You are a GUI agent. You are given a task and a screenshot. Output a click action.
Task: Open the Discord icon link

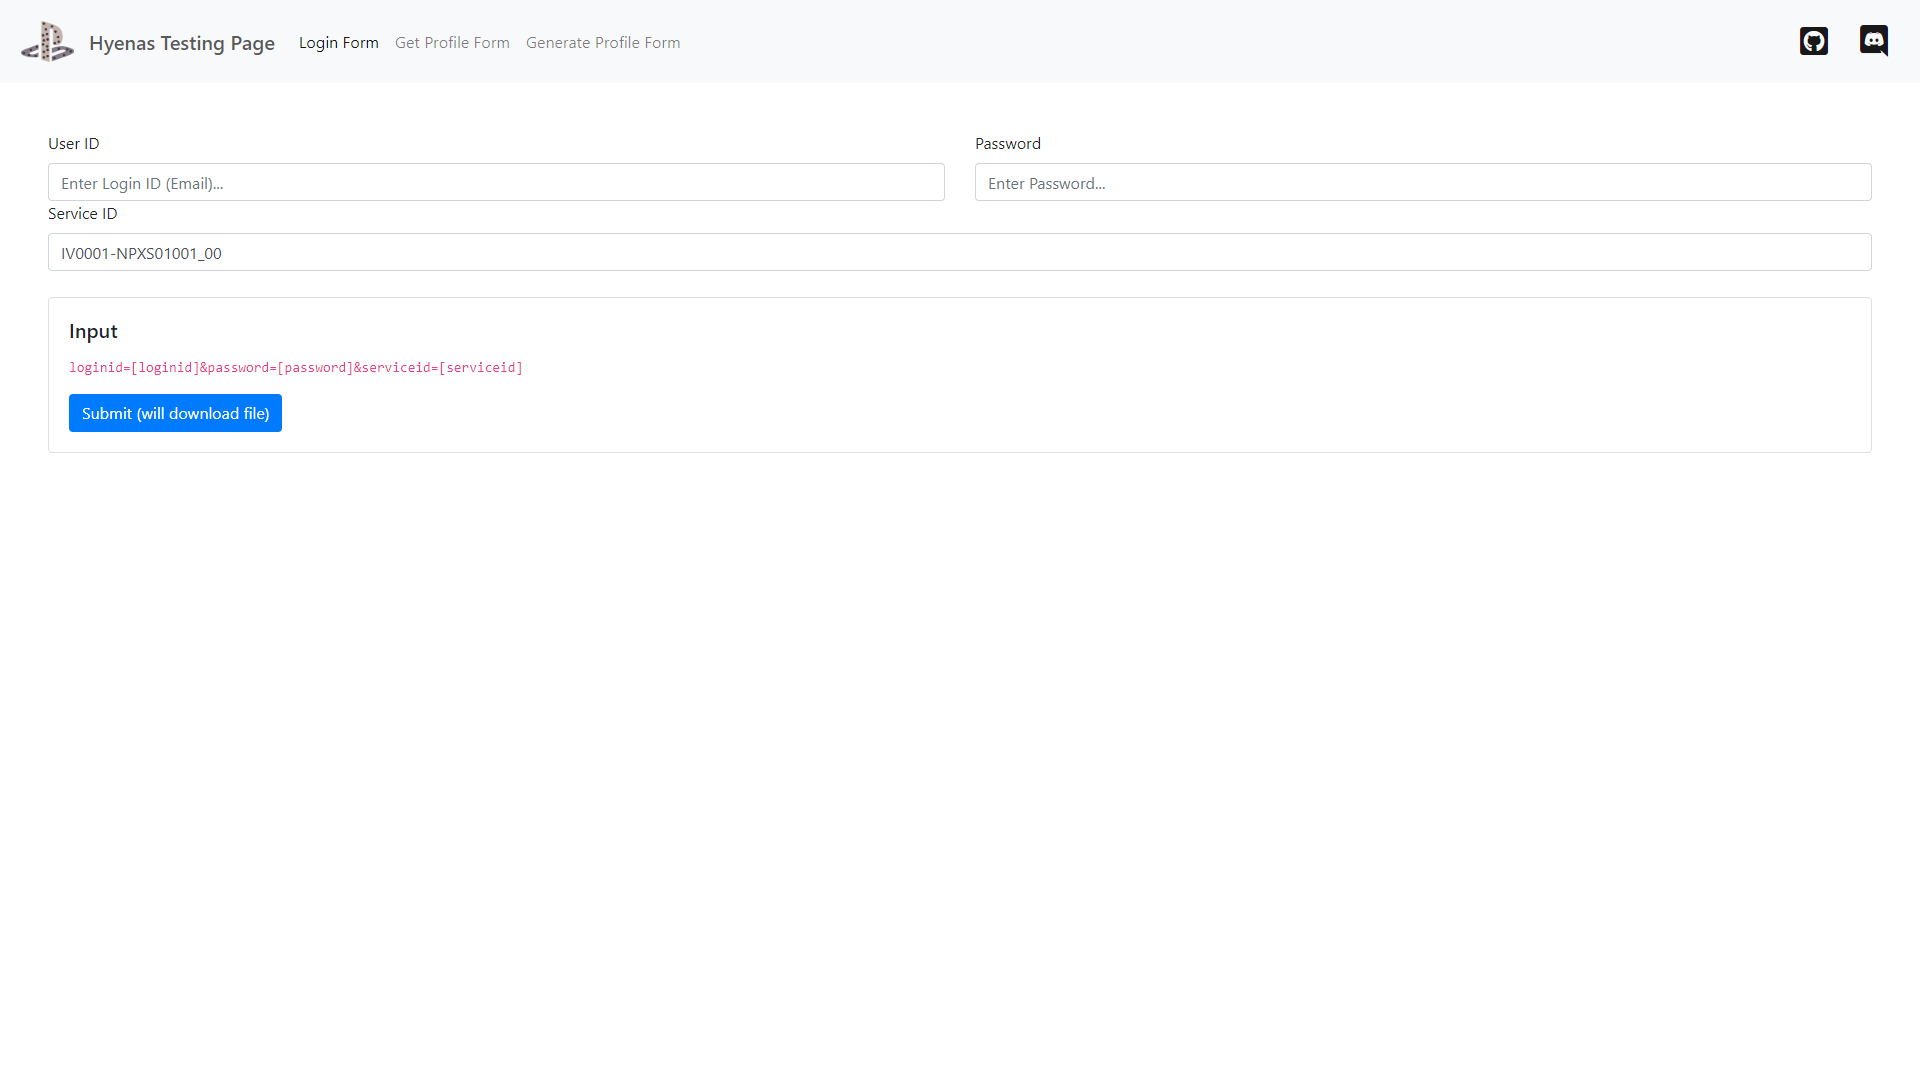tap(1873, 41)
